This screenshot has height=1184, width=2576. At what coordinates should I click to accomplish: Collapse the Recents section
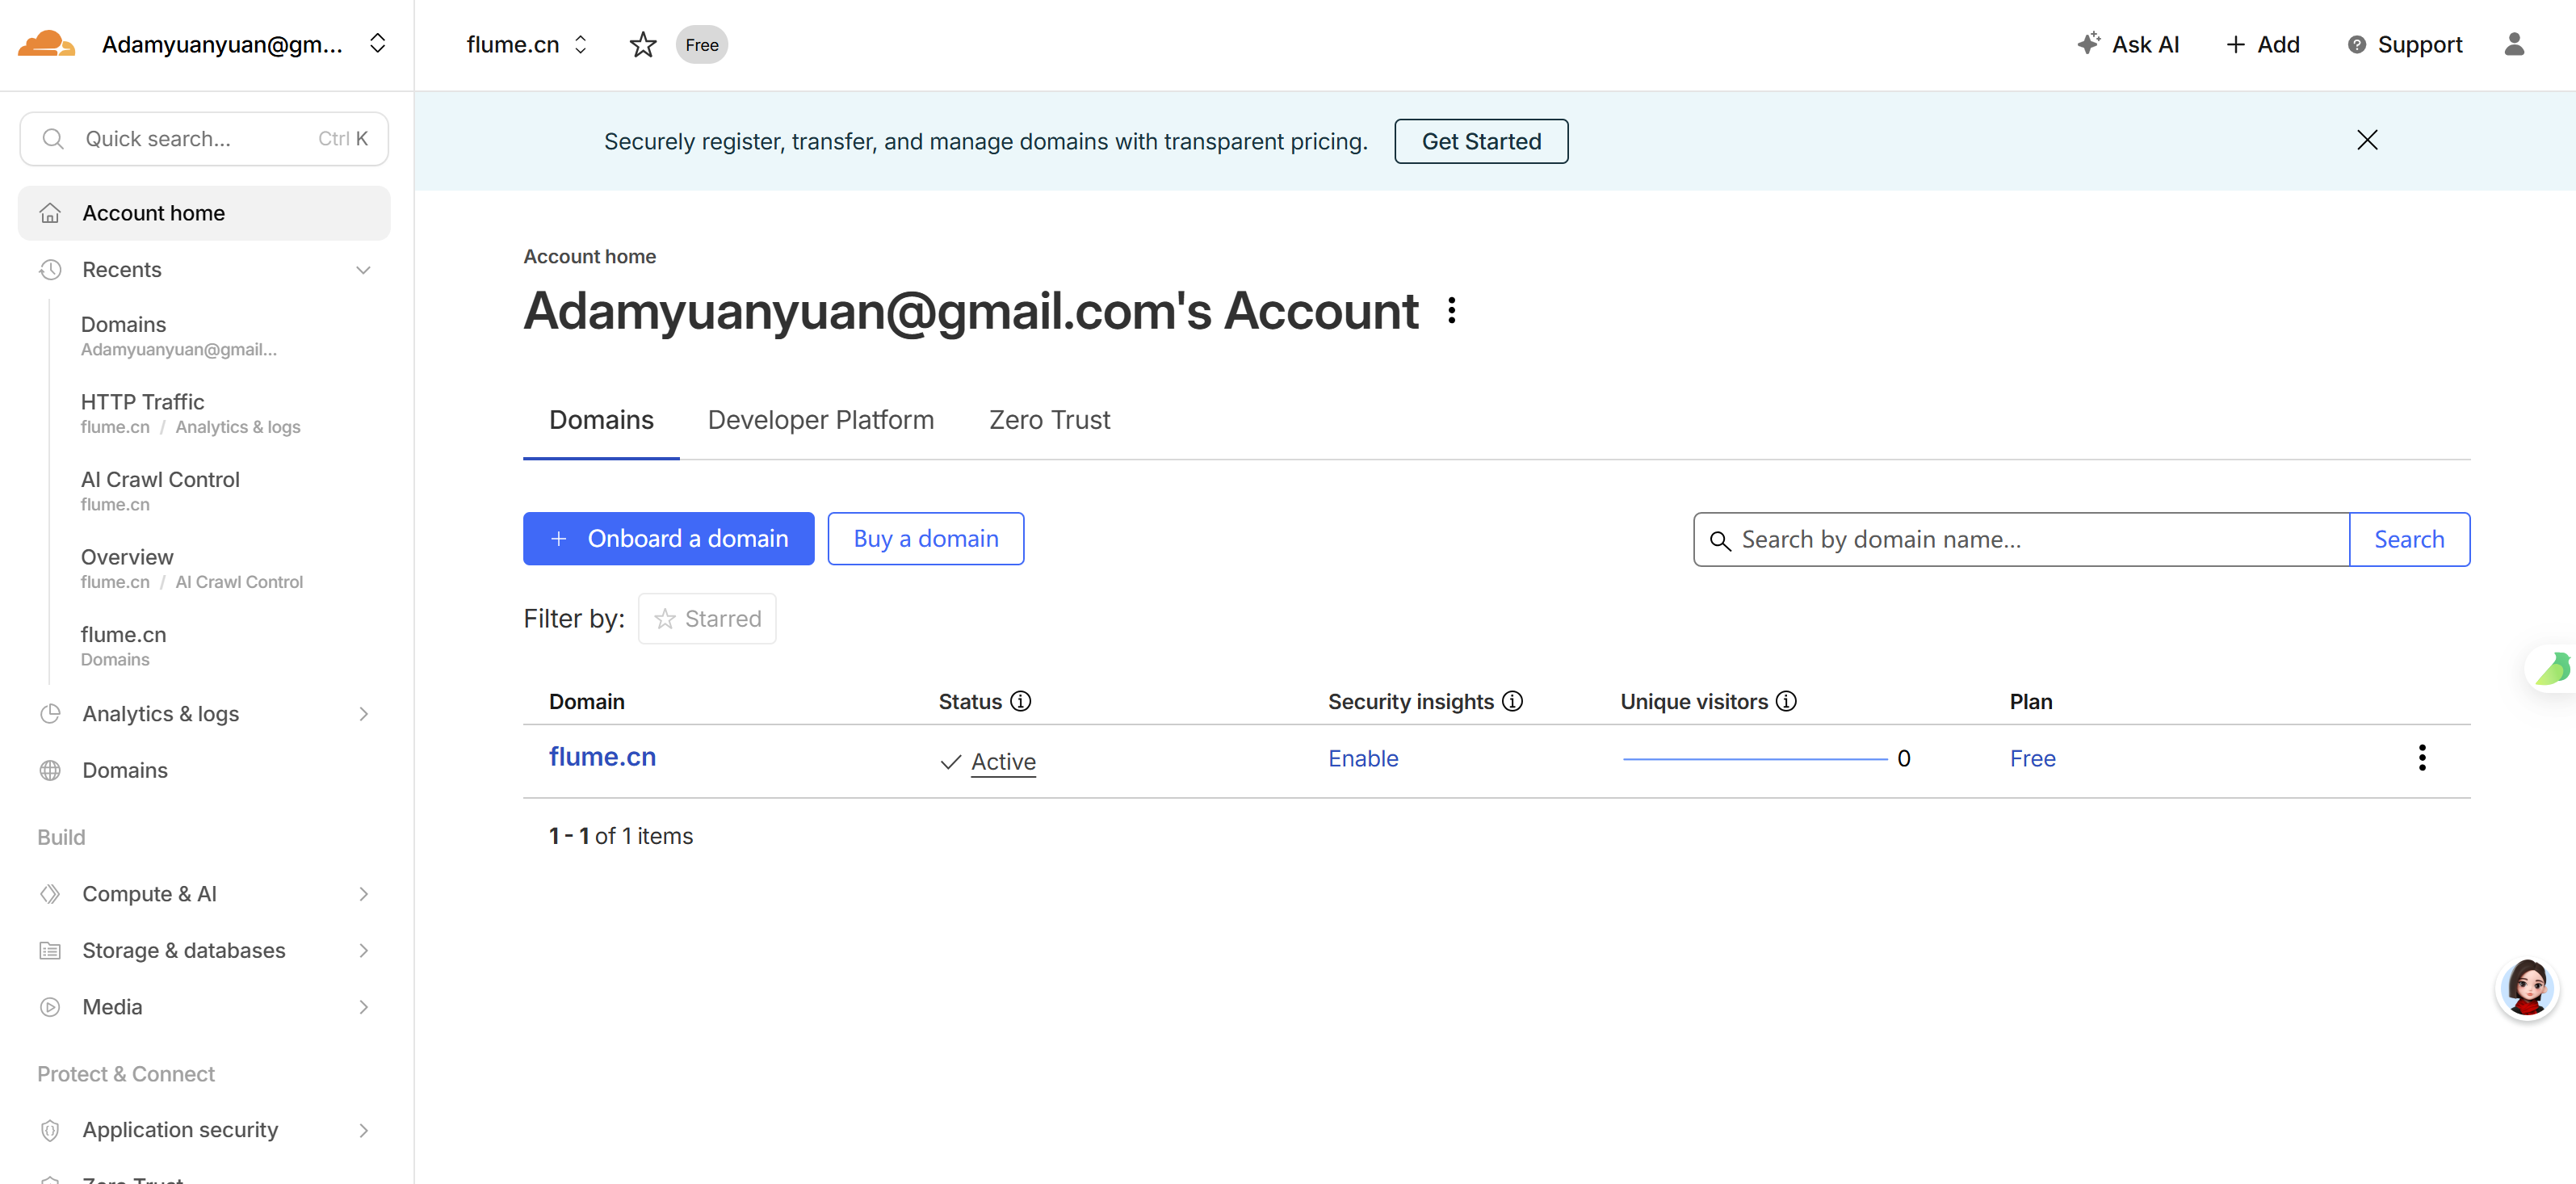tap(363, 270)
